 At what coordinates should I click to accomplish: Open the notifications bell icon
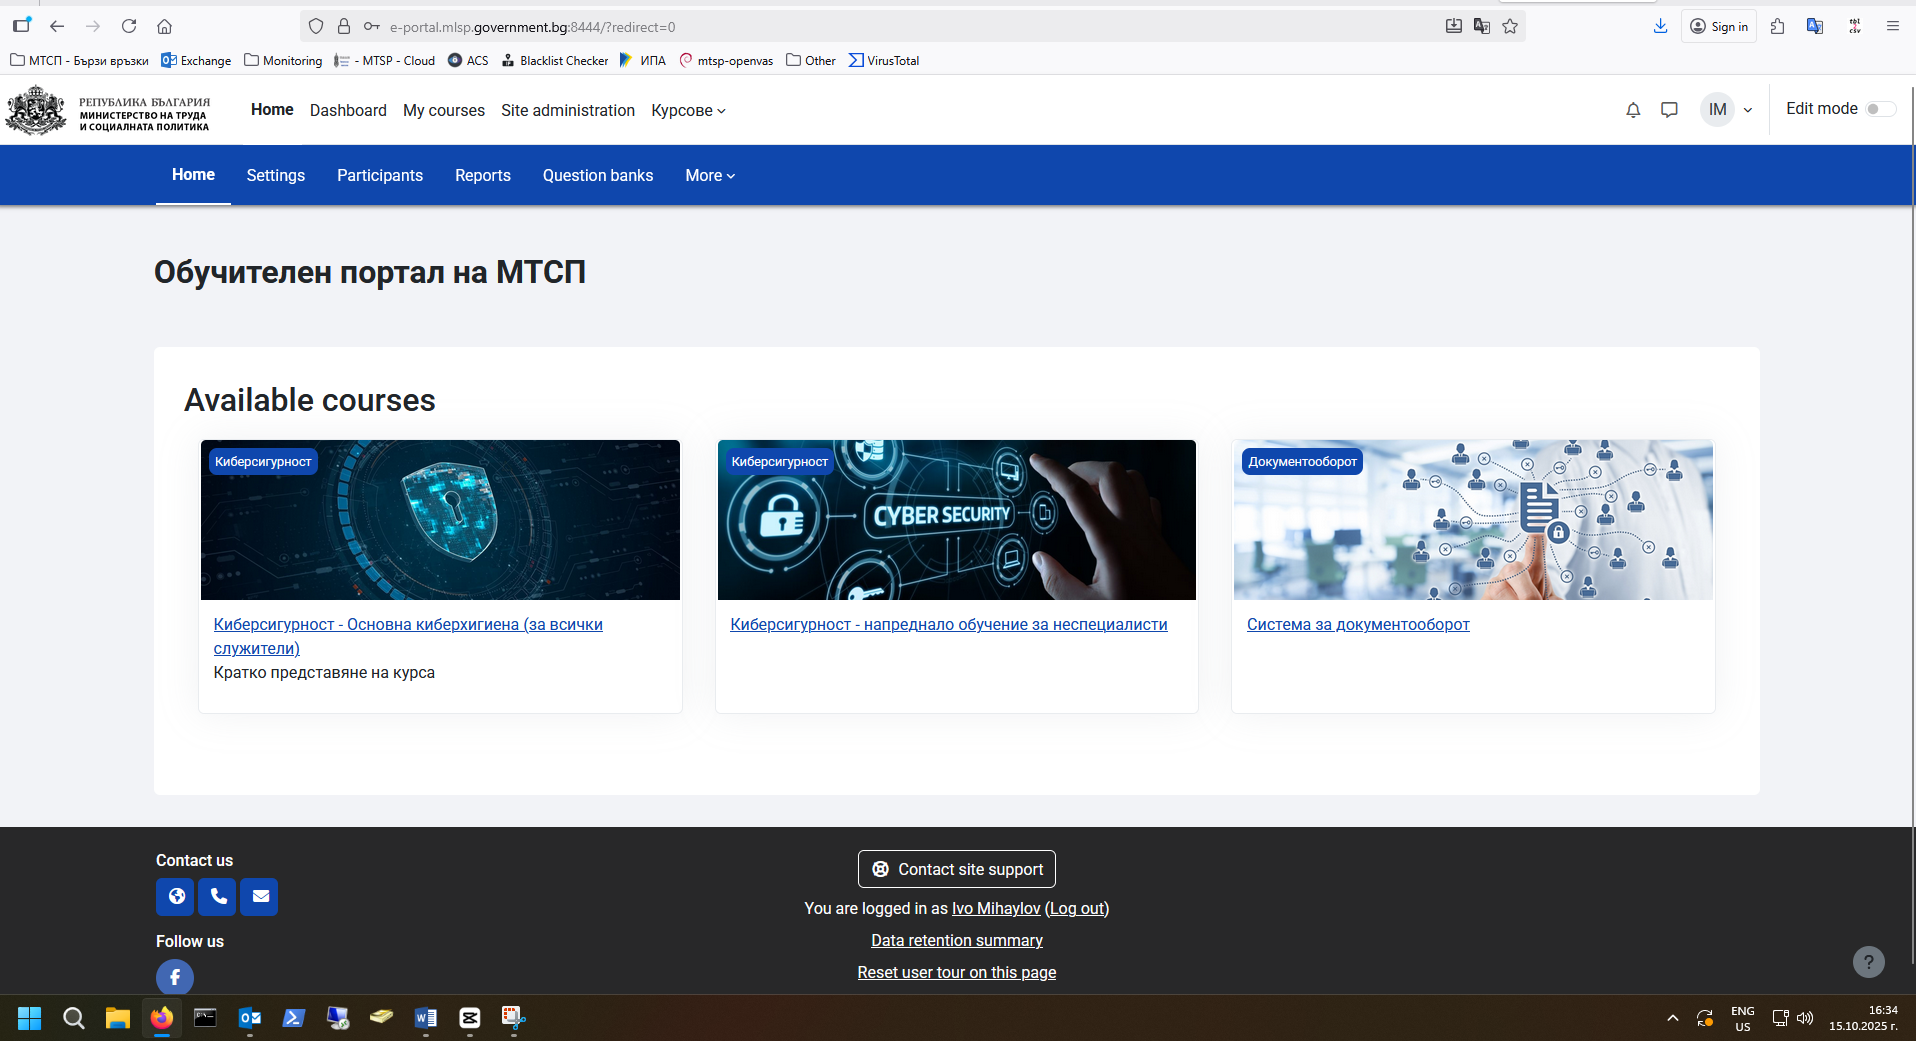[1633, 110]
